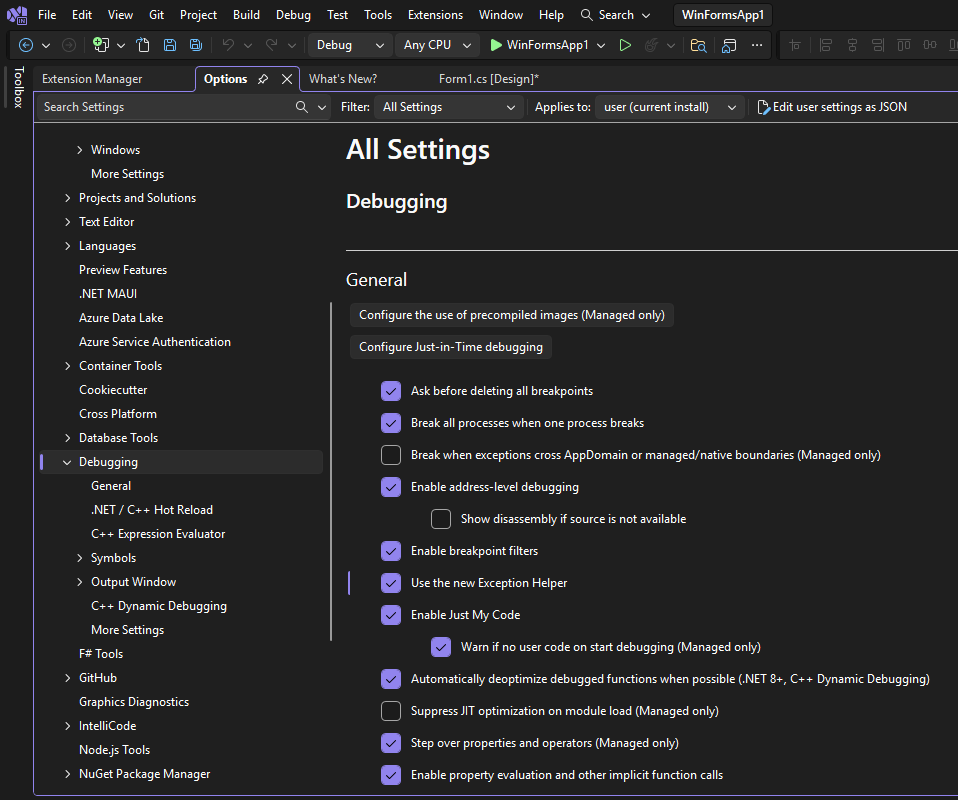Image resolution: width=958 pixels, height=800 pixels.
Task: Toggle Automatically deoptimize debugged functions checkbox
Action: coord(391,679)
